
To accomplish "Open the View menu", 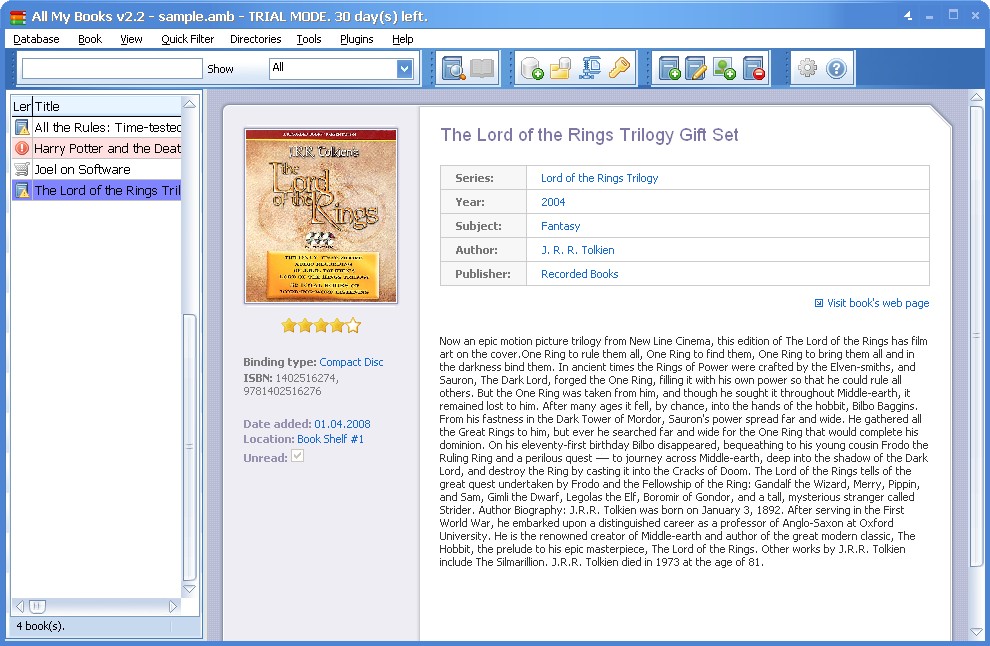I will point(131,39).
